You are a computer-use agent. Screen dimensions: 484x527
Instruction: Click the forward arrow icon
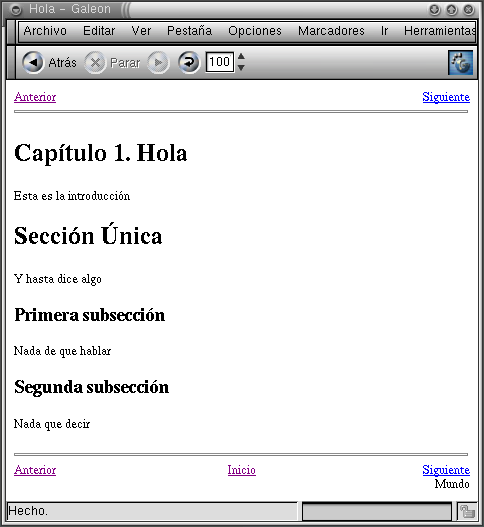pos(158,63)
